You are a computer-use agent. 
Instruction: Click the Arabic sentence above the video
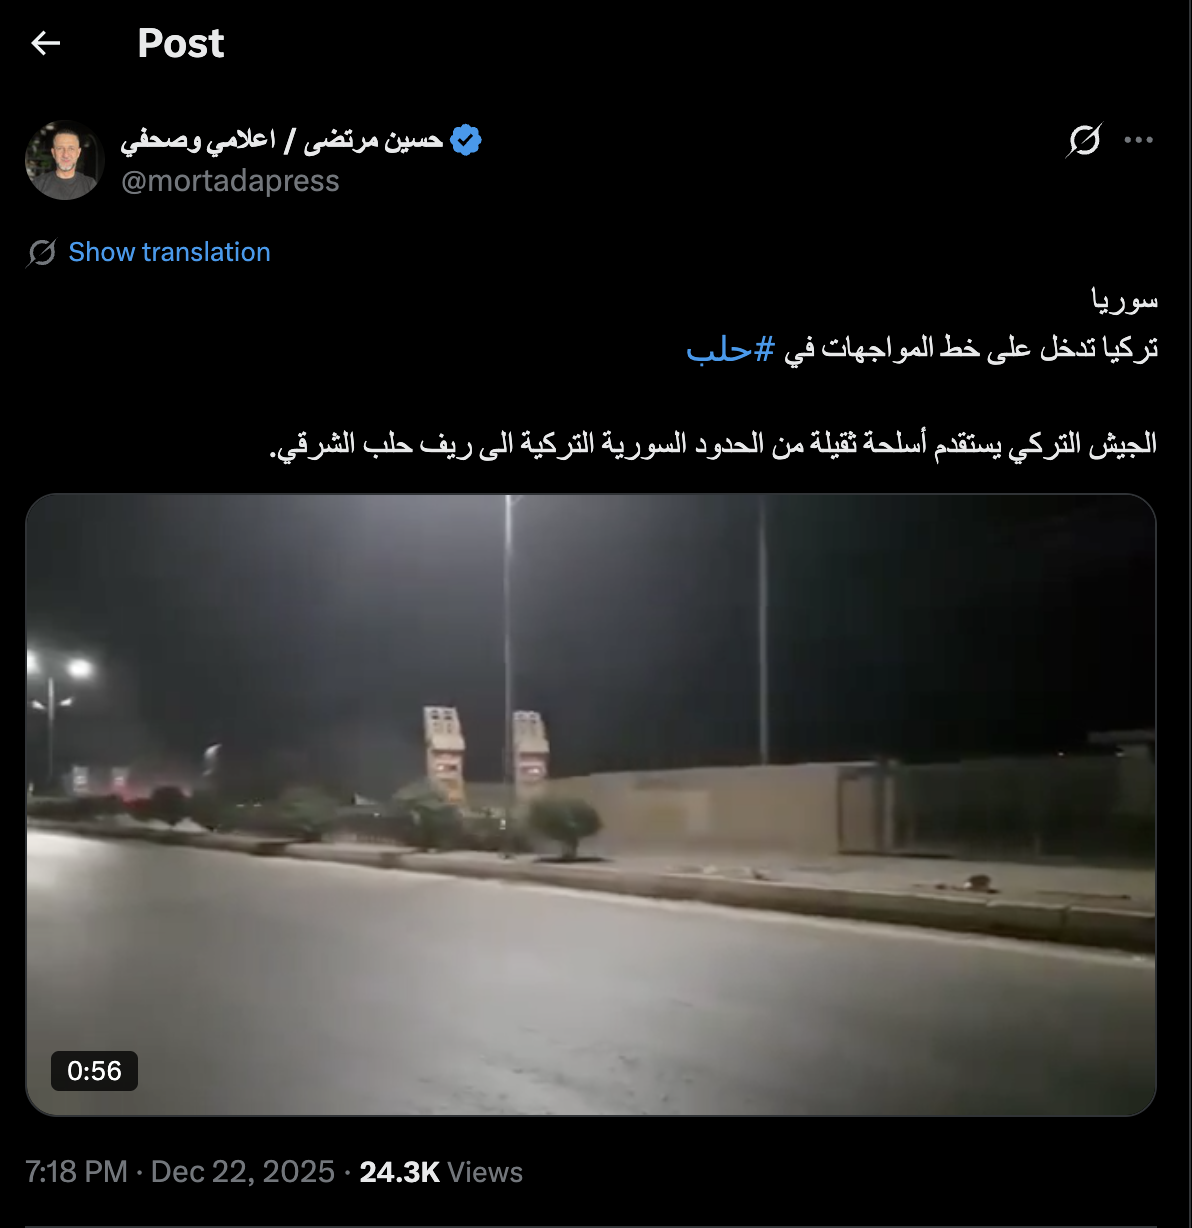(713, 444)
